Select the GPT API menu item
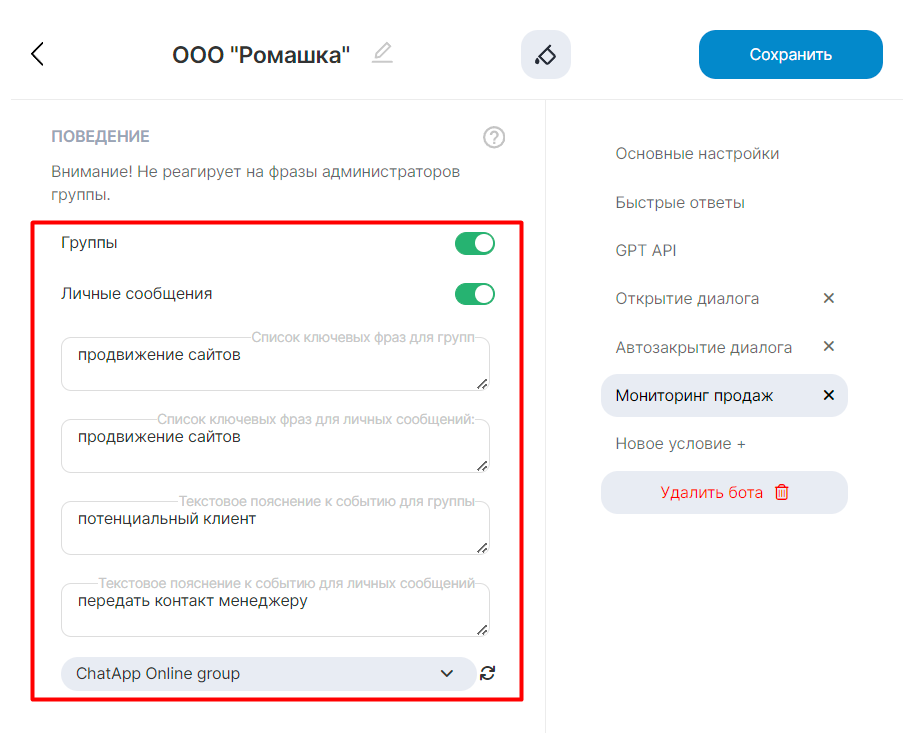Screen dimensions: 922x733 pyautogui.click(x=646, y=251)
